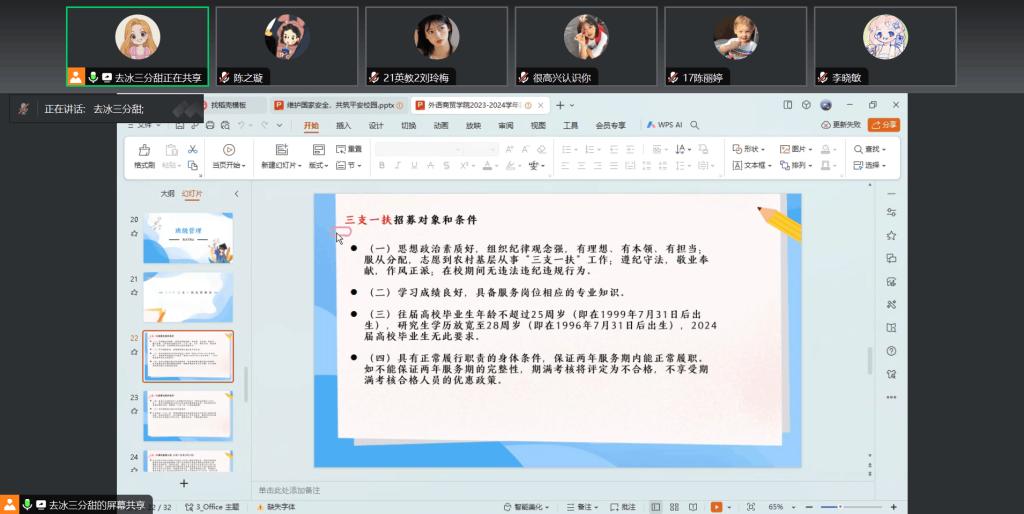Switch to the Outline (大纲) panel tab

[x=167, y=194]
